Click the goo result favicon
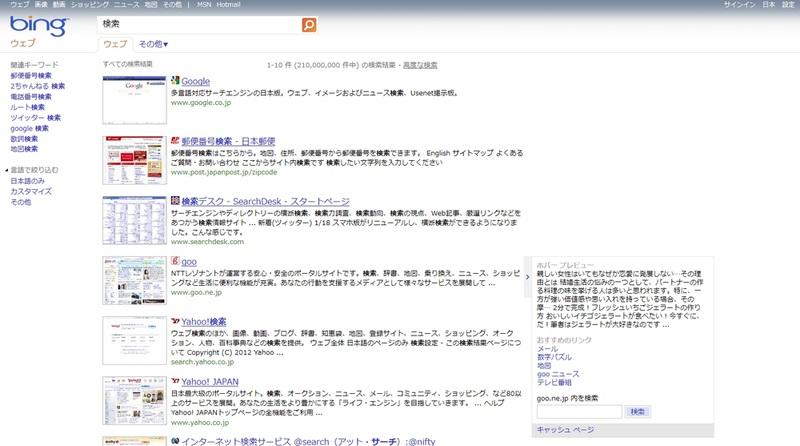This screenshot has width=800, height=446. [175, 261]
